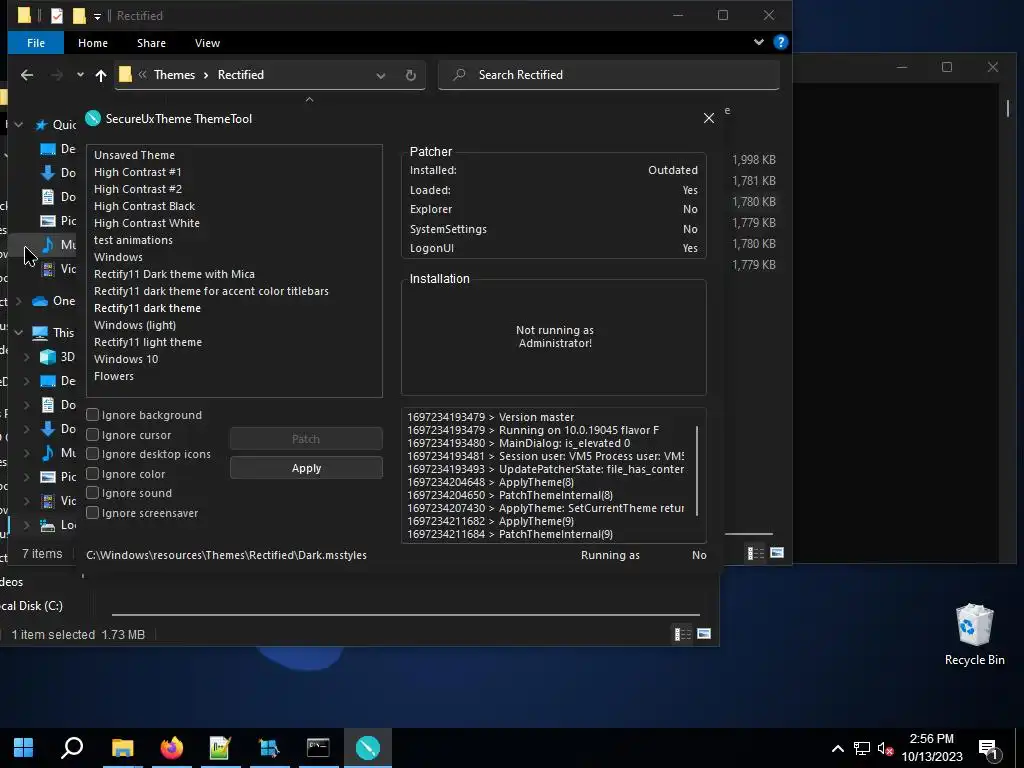The image size is (1024, 768).
Task: Open Windows Start button
Action: 24,747
